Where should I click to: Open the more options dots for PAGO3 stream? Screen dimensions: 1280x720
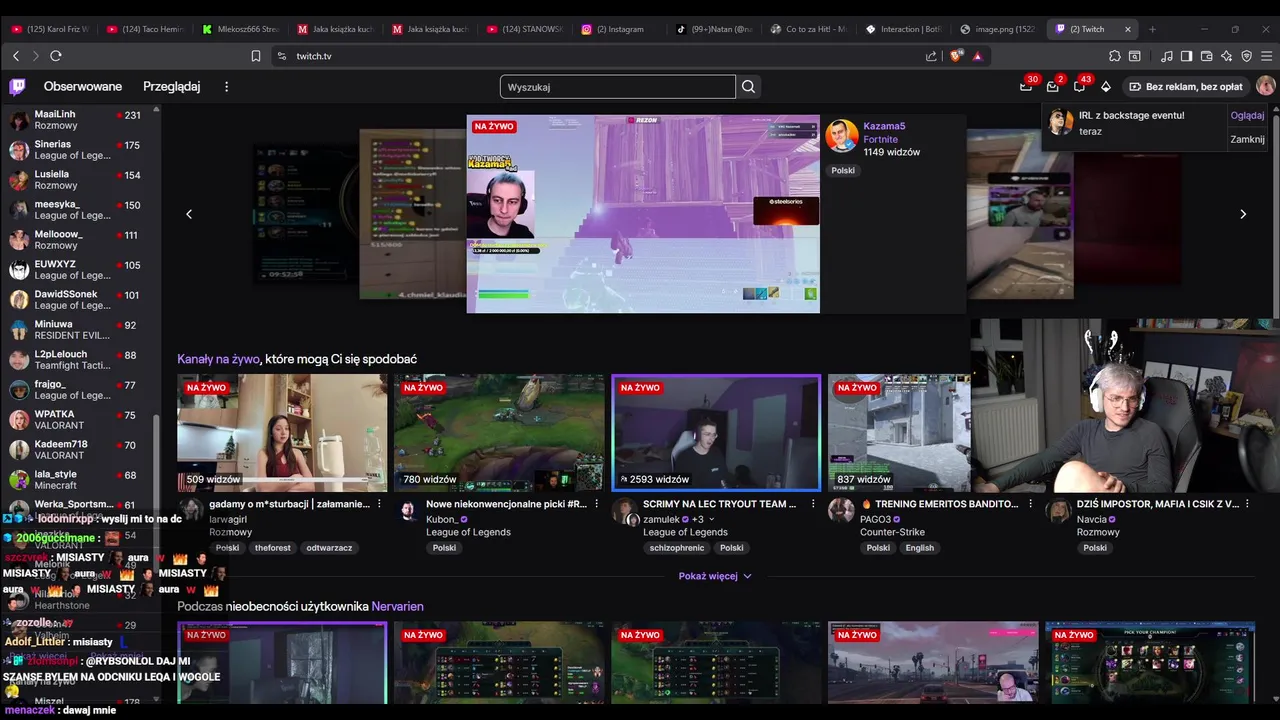(1030, 504)
